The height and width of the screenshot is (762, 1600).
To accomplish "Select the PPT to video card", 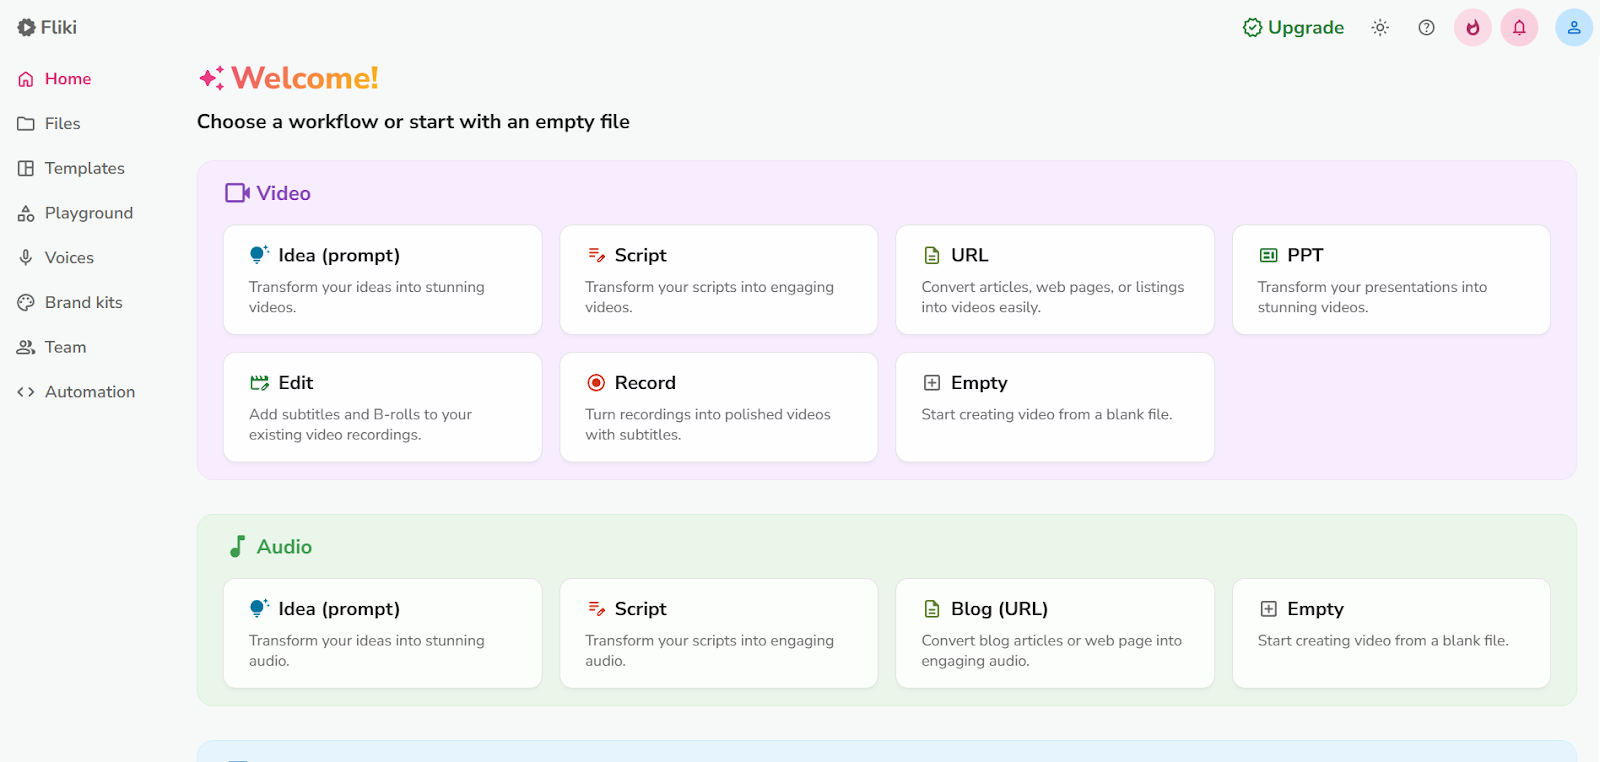I will (1391, 280).
